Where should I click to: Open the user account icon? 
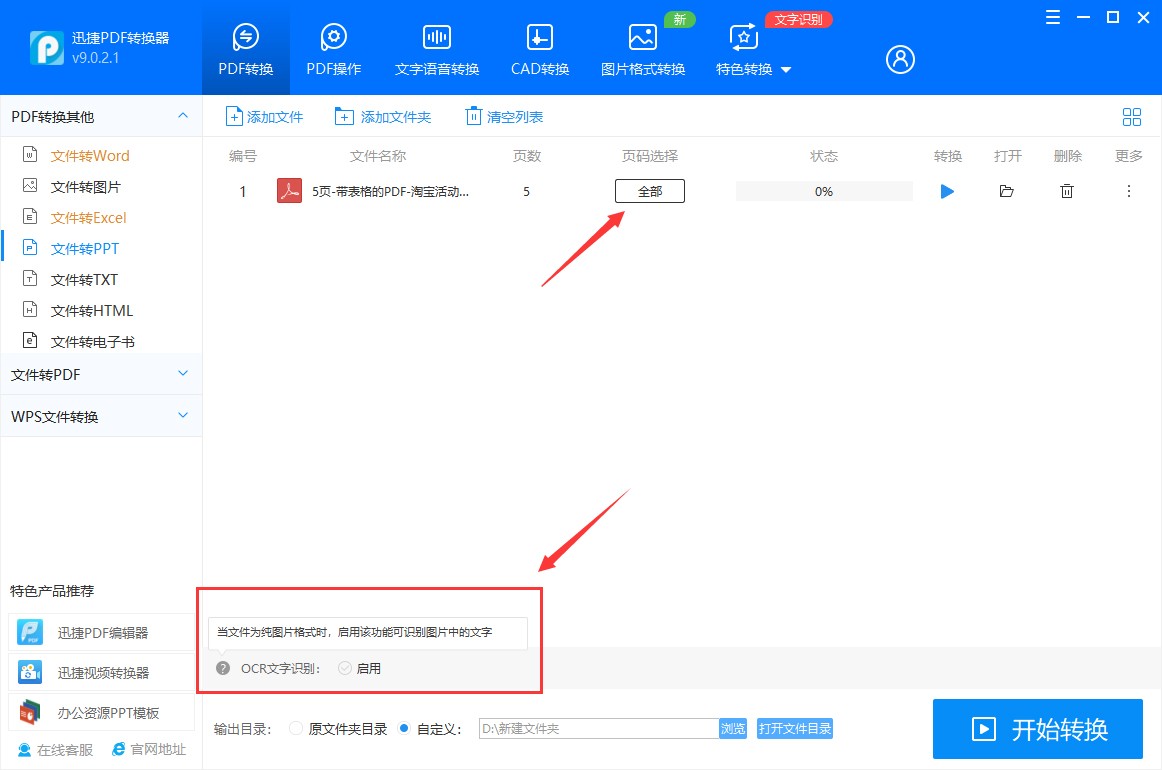[x=899, y=59]
